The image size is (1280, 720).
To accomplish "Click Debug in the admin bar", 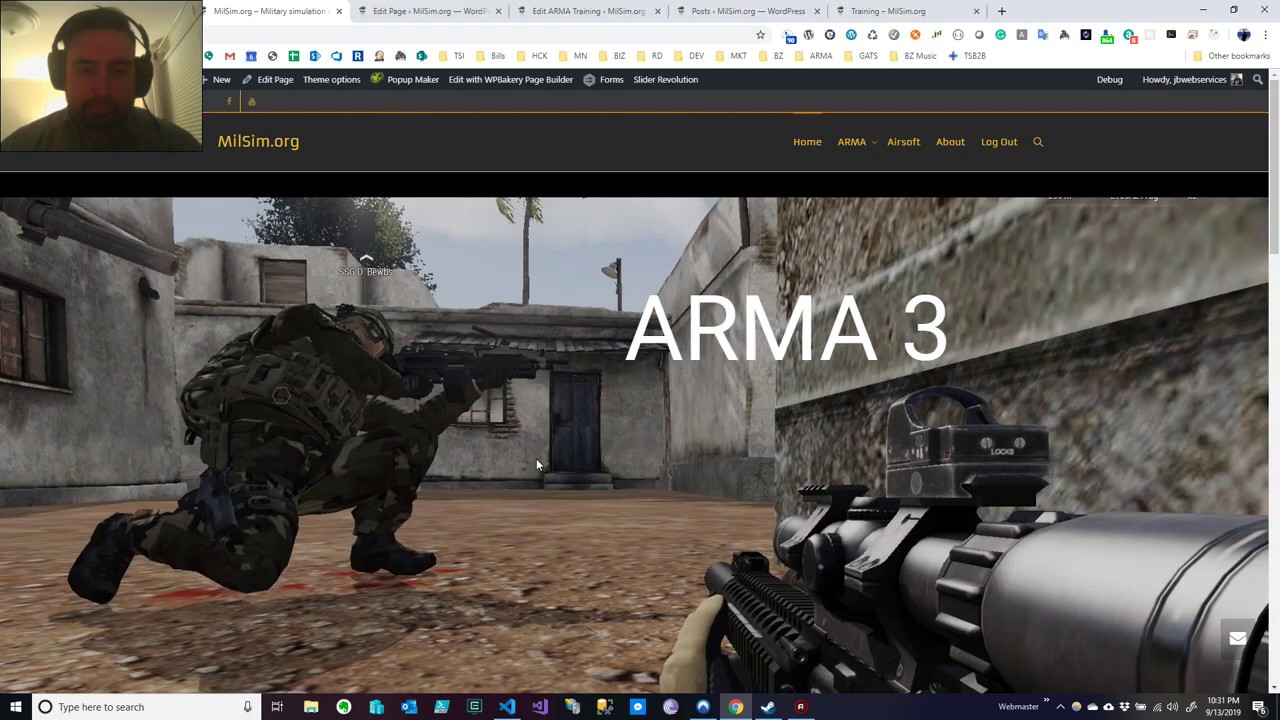I will pyautogui.click(x=1110, y=80).
